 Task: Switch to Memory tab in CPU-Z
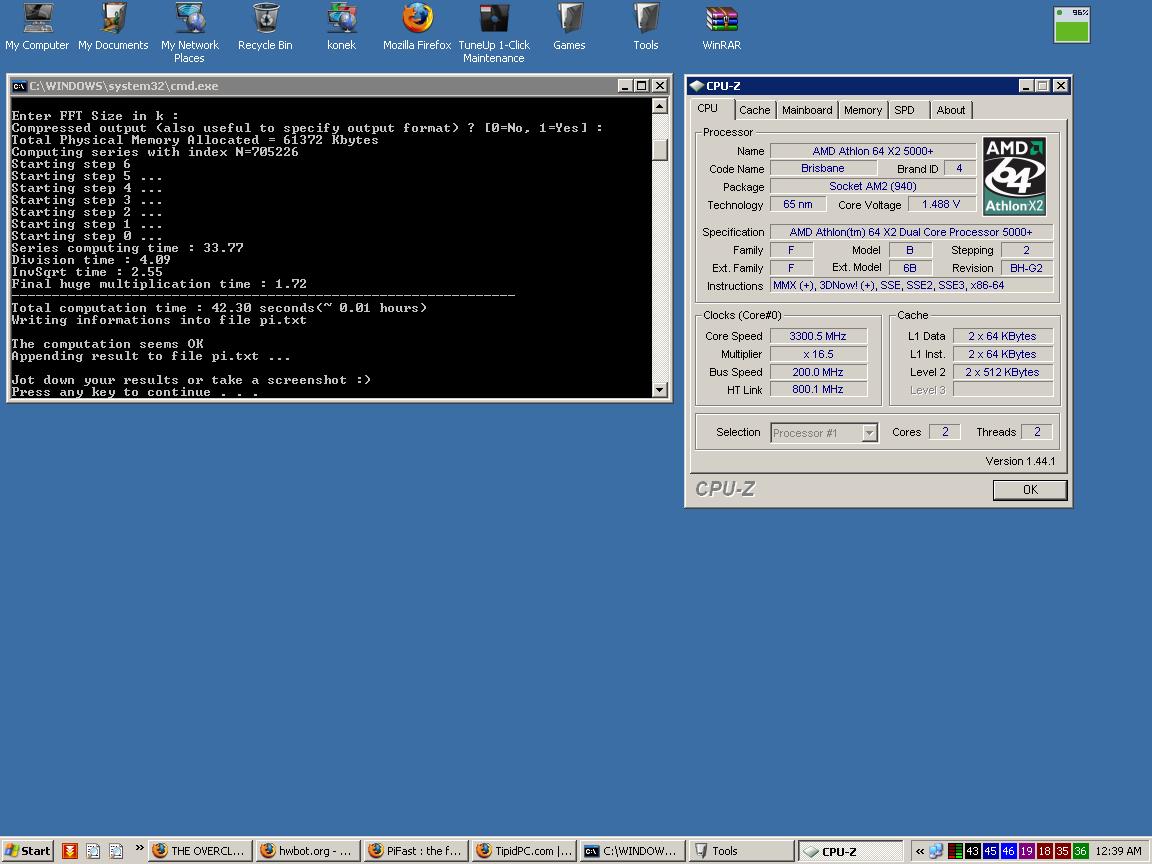[x=863, y=110]
